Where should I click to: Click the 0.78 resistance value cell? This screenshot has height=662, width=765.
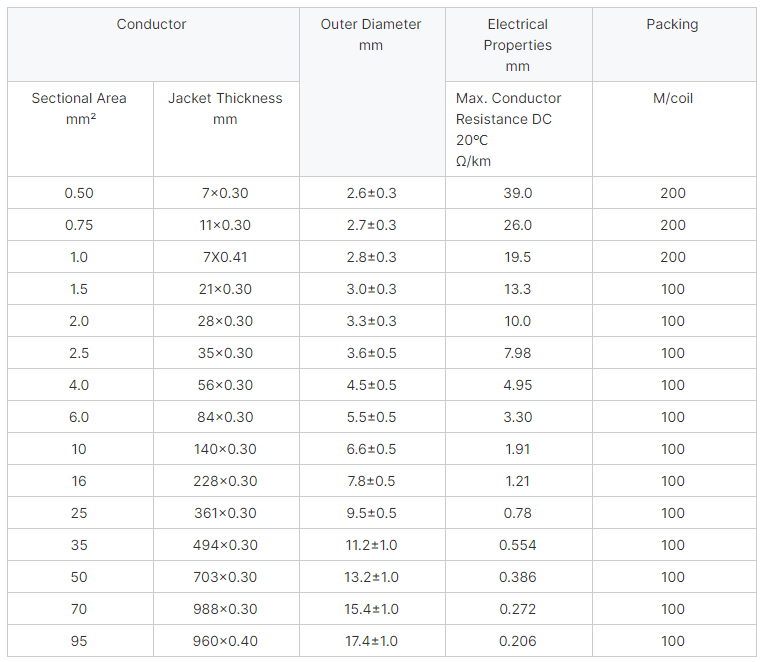tap(518, 513)
